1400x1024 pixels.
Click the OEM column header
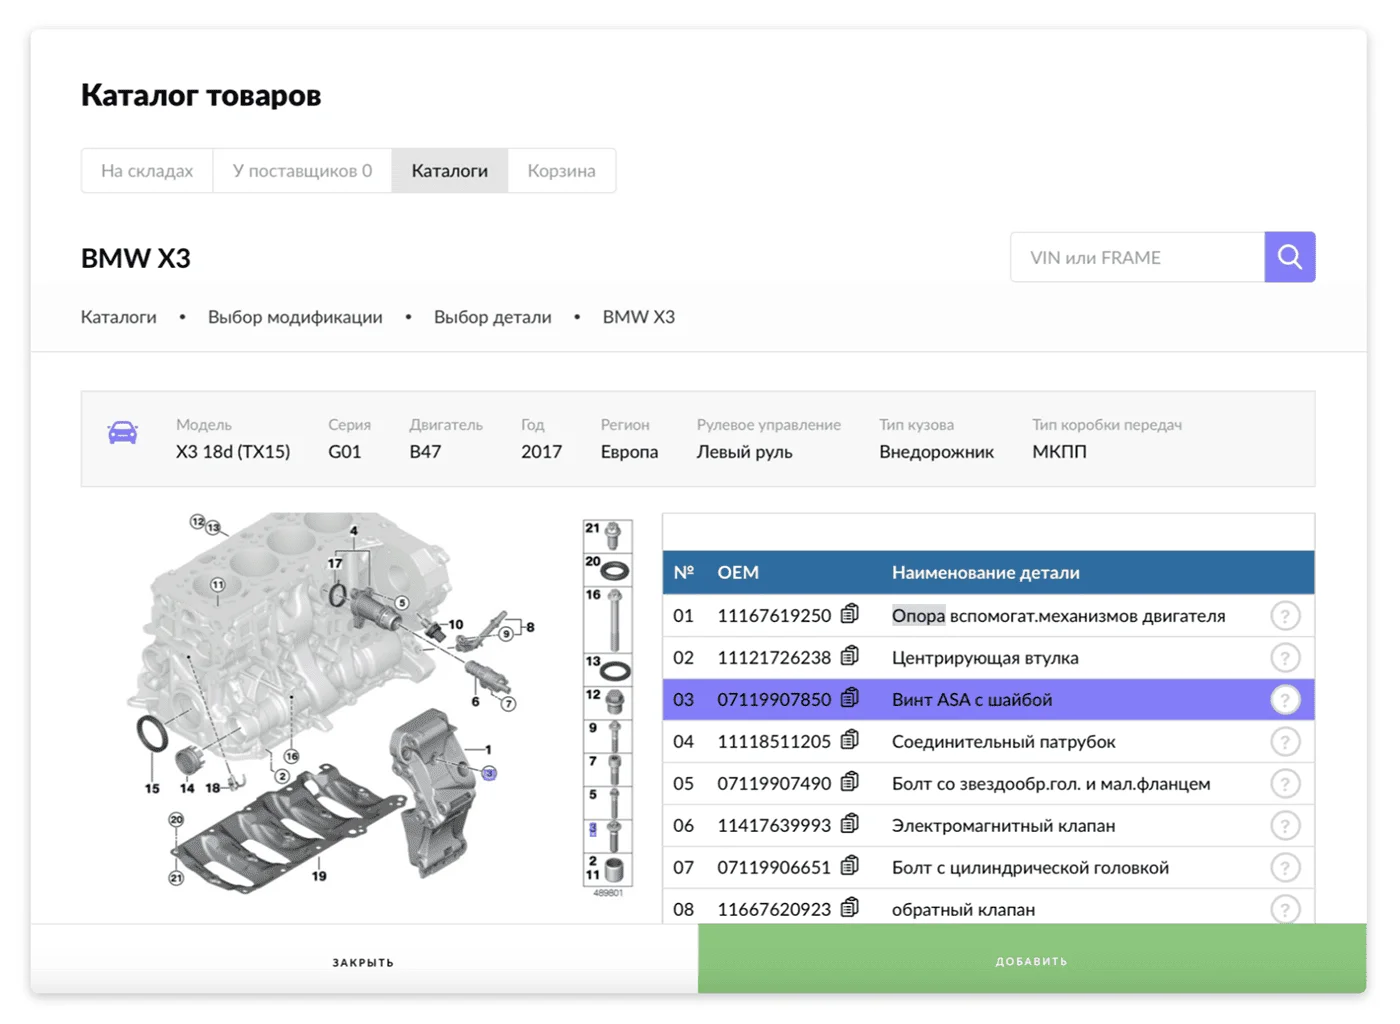(x=738, y=573)
